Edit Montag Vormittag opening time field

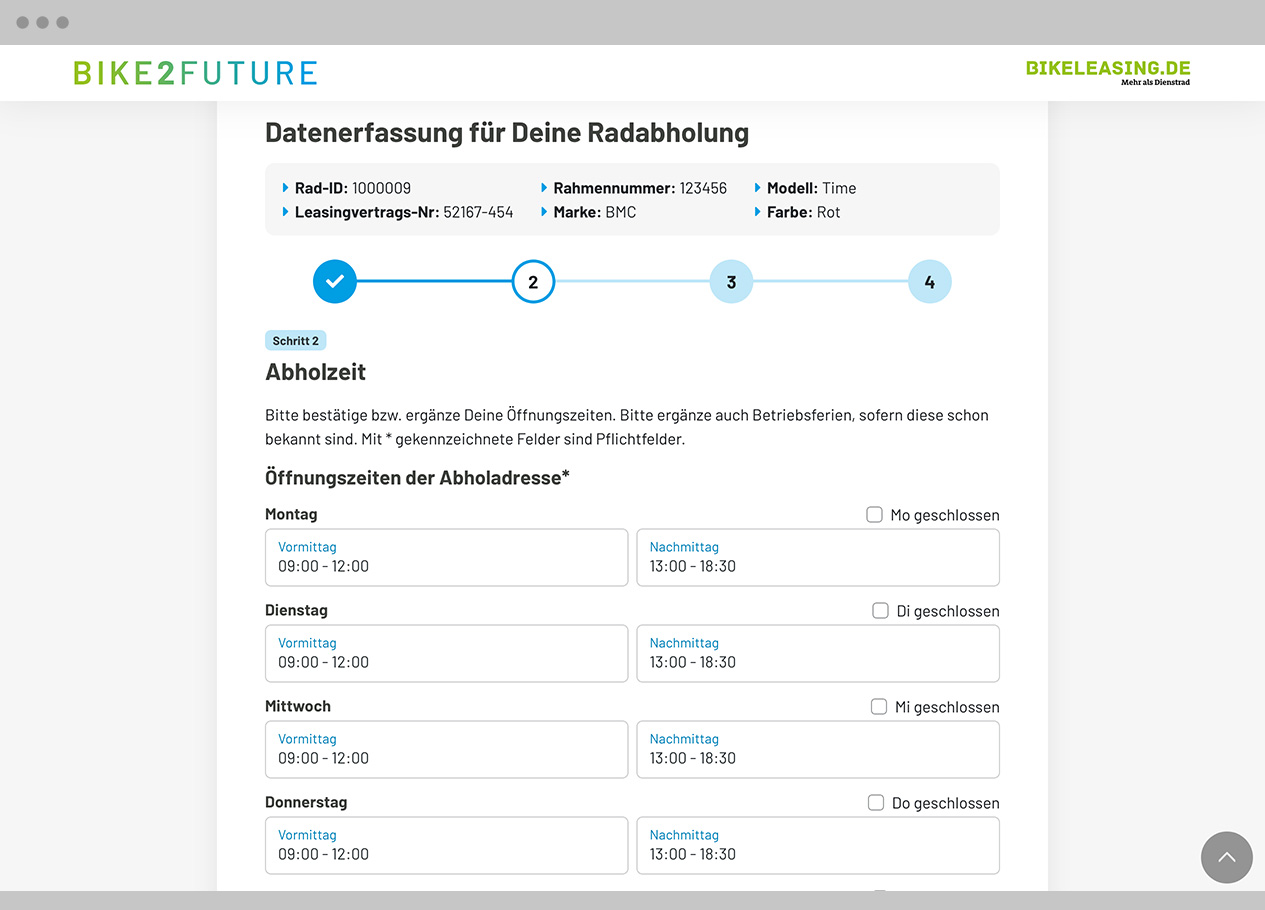pos(446,557)
